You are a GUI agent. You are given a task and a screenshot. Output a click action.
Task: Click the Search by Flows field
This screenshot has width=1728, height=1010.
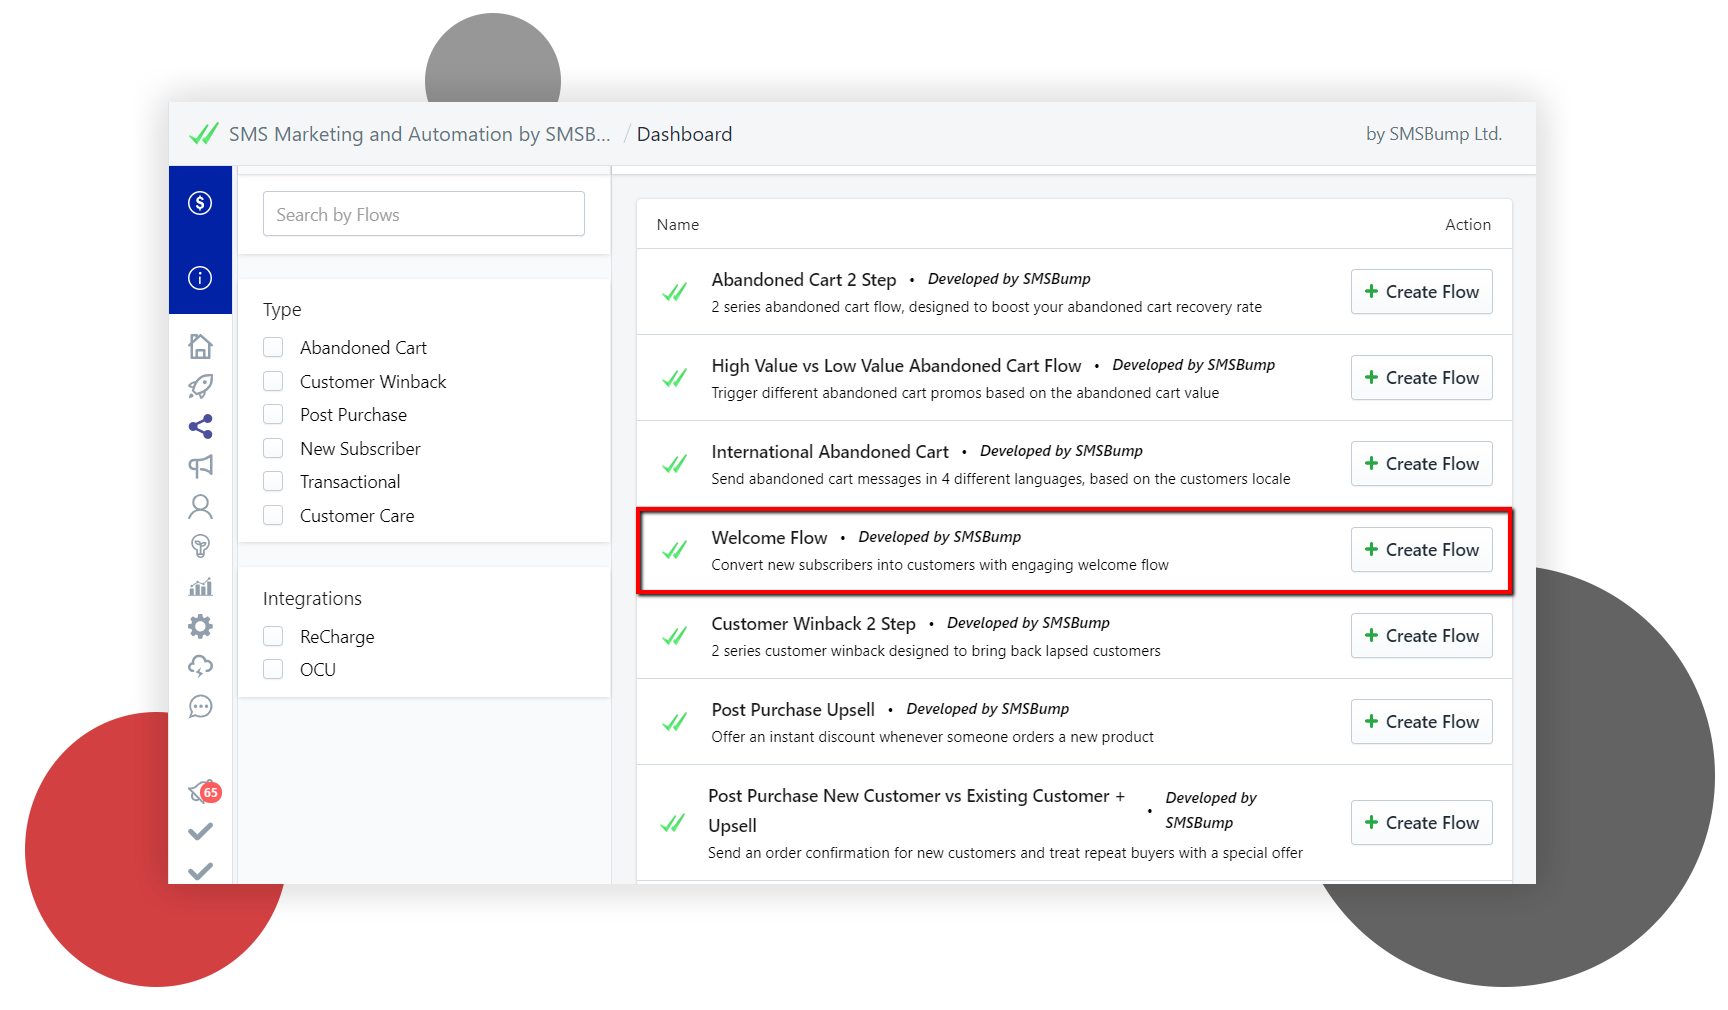[423, 214]
